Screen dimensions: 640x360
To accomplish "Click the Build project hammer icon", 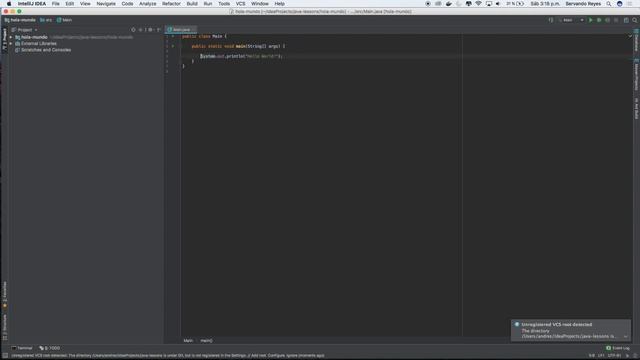I will click(x=551, y=20).
